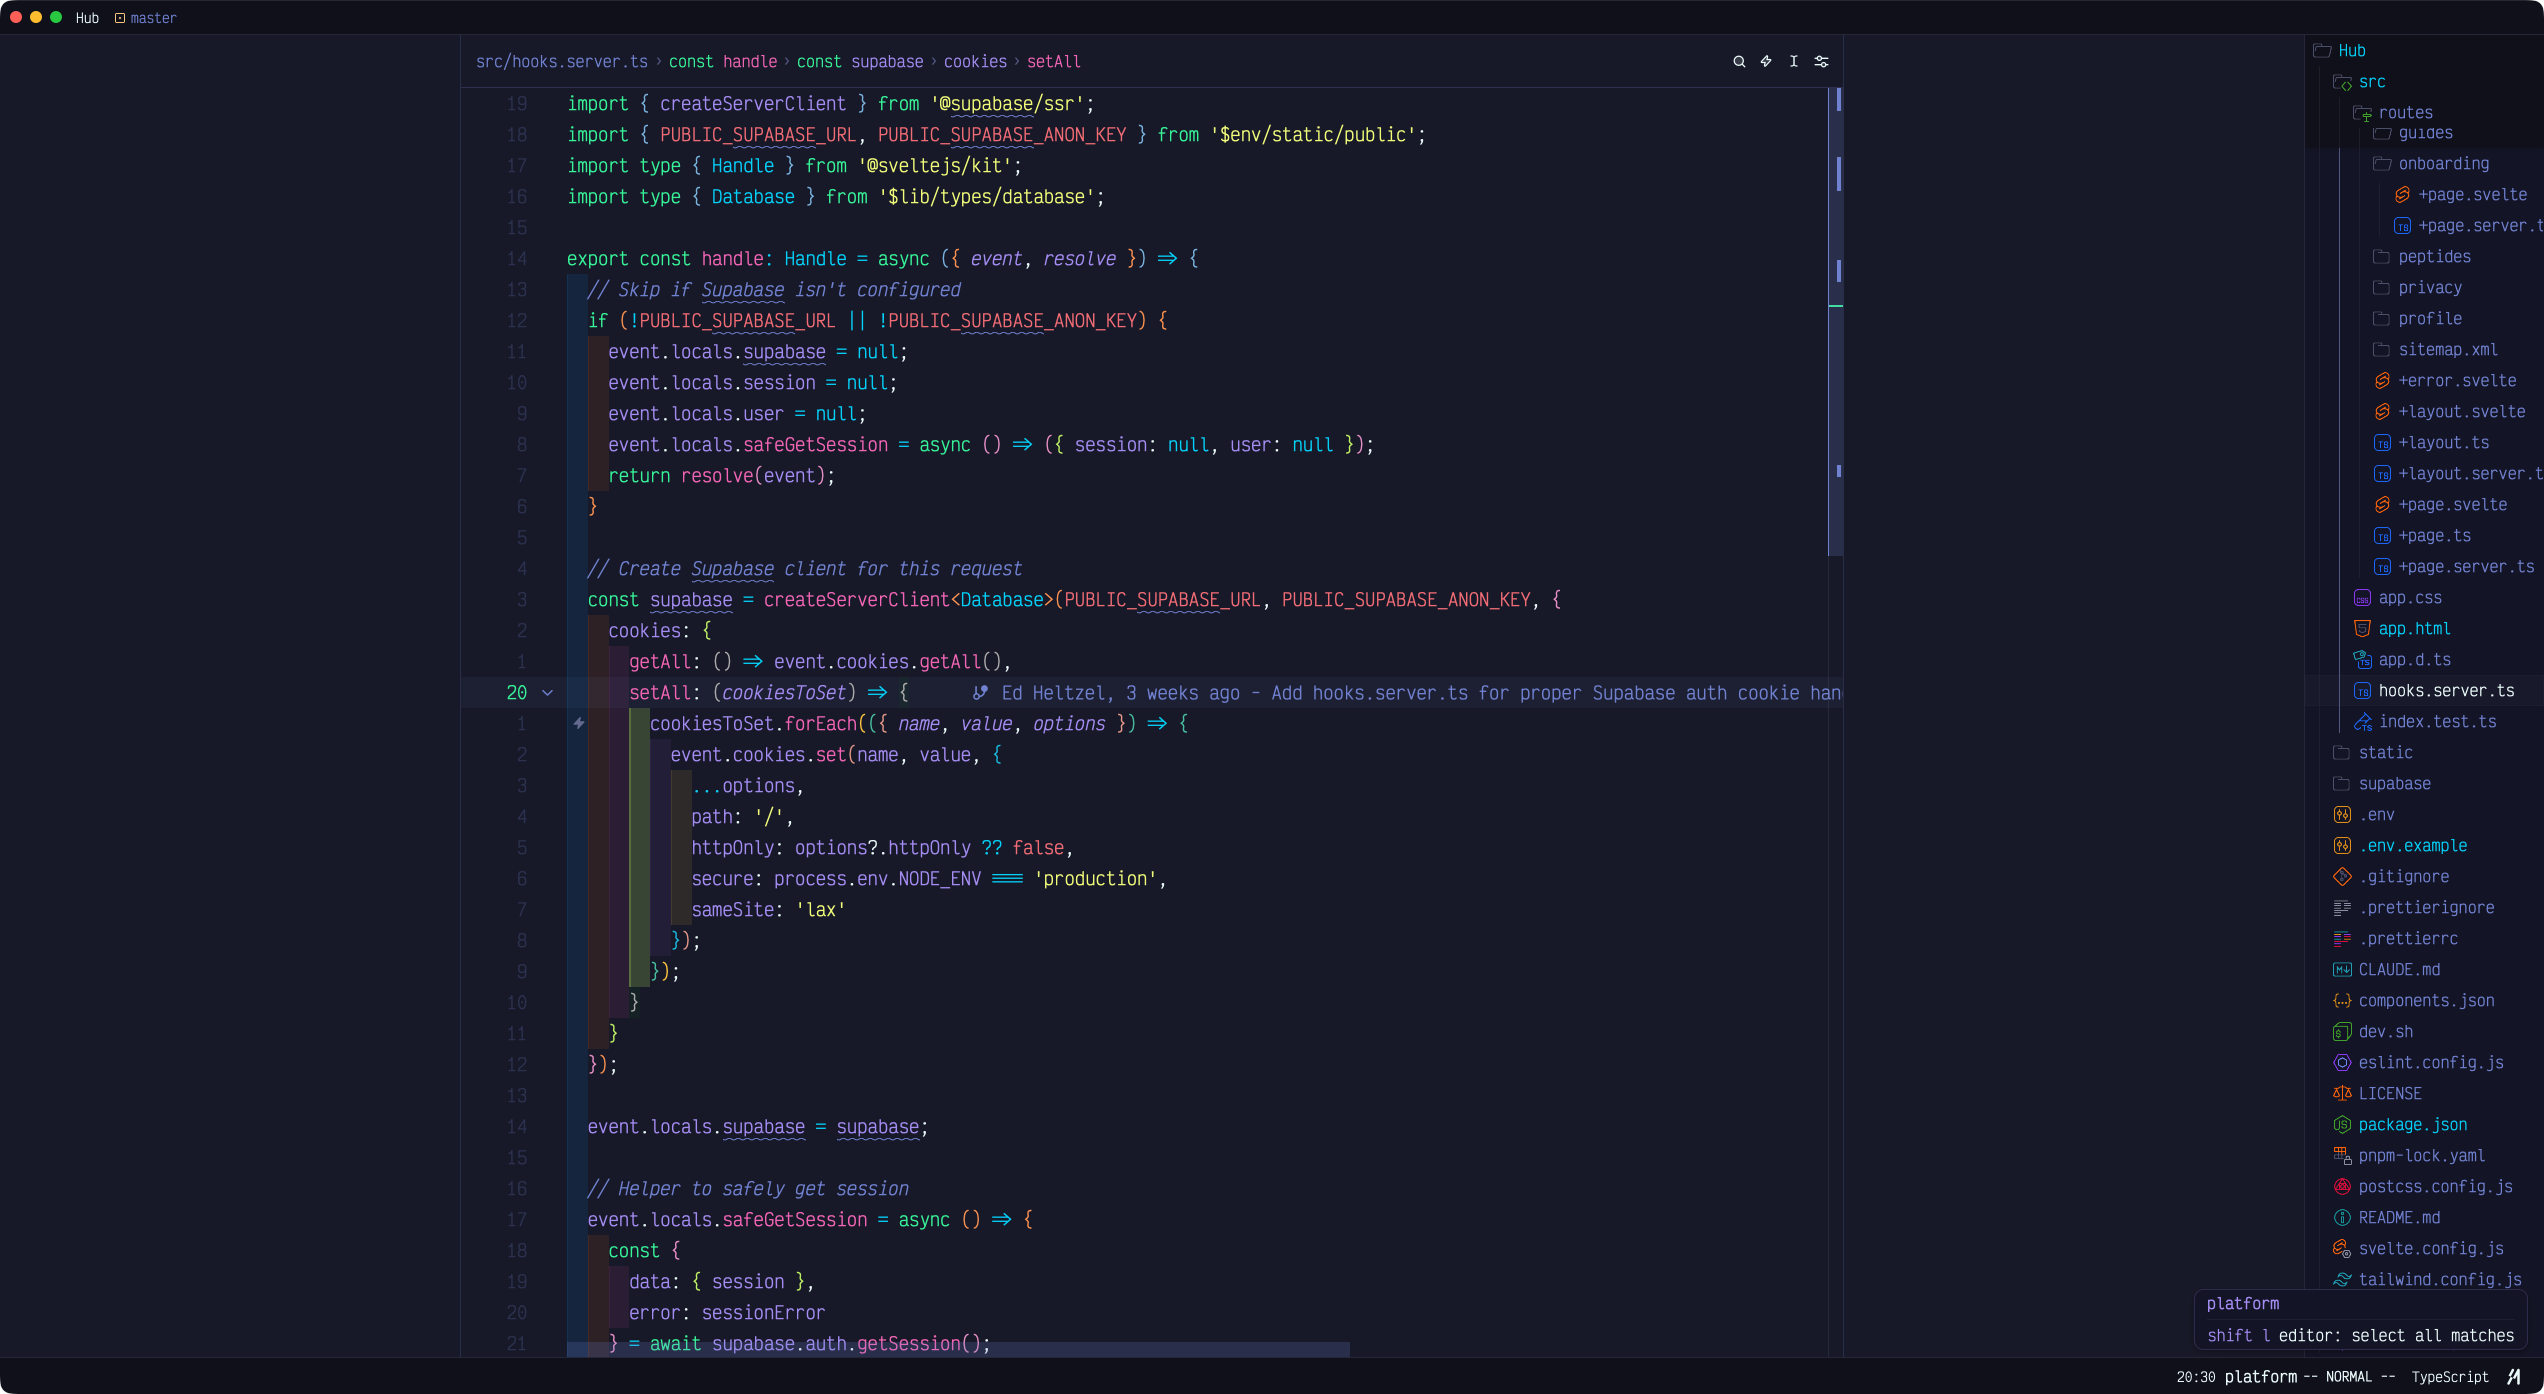The image size is (2544, 1394).
Task: Open .gitignore file icon
Action: click(x=2342, y=877)
